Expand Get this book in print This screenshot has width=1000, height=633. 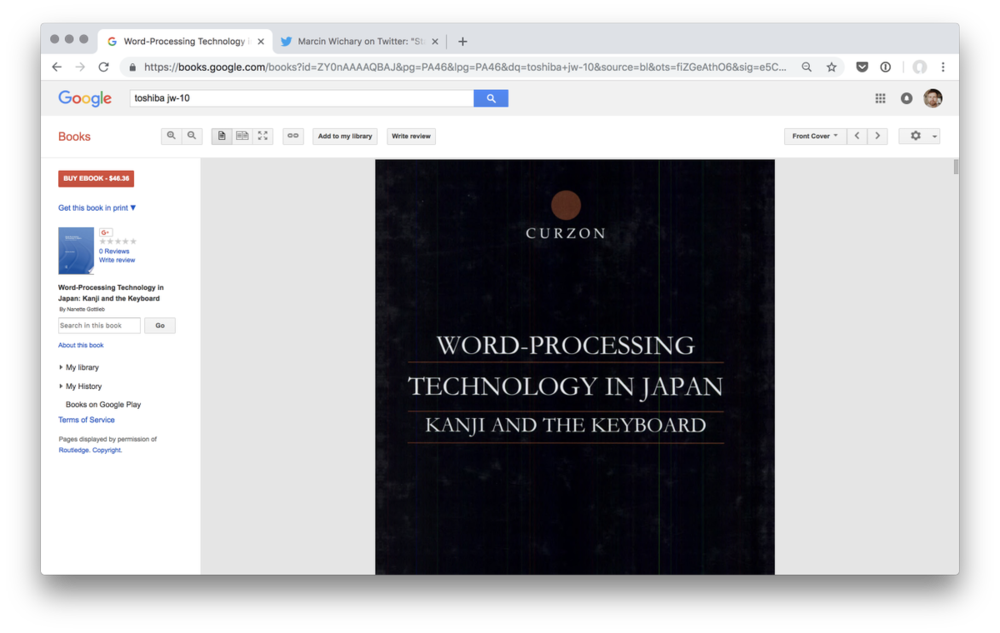(x=97, y=208)
